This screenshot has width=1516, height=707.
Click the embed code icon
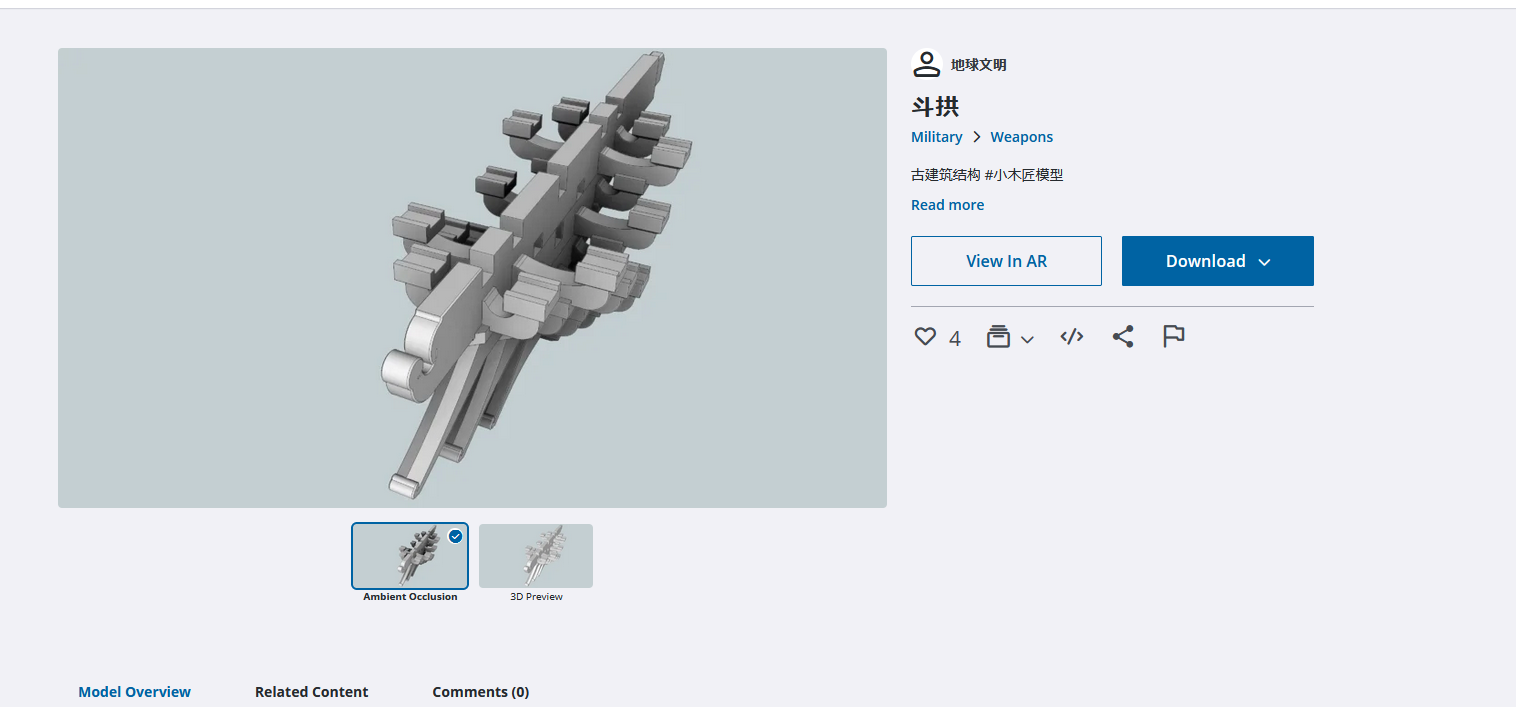[x=1072, y=337]
